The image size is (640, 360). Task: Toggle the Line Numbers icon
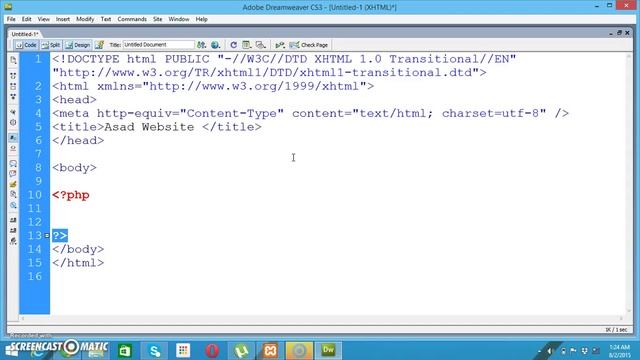[x=13, y=138]
